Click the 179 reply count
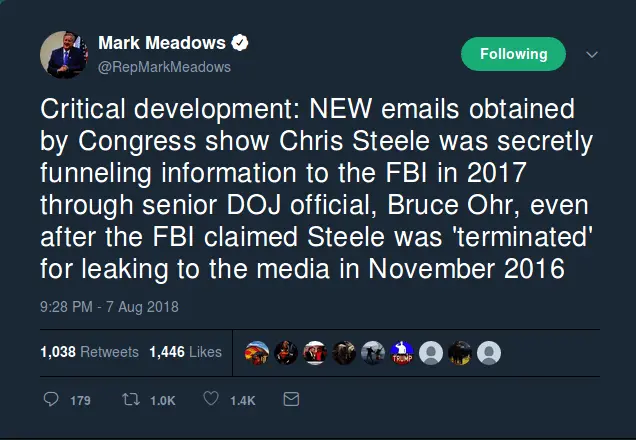636x440 pixels. [81, 401]
